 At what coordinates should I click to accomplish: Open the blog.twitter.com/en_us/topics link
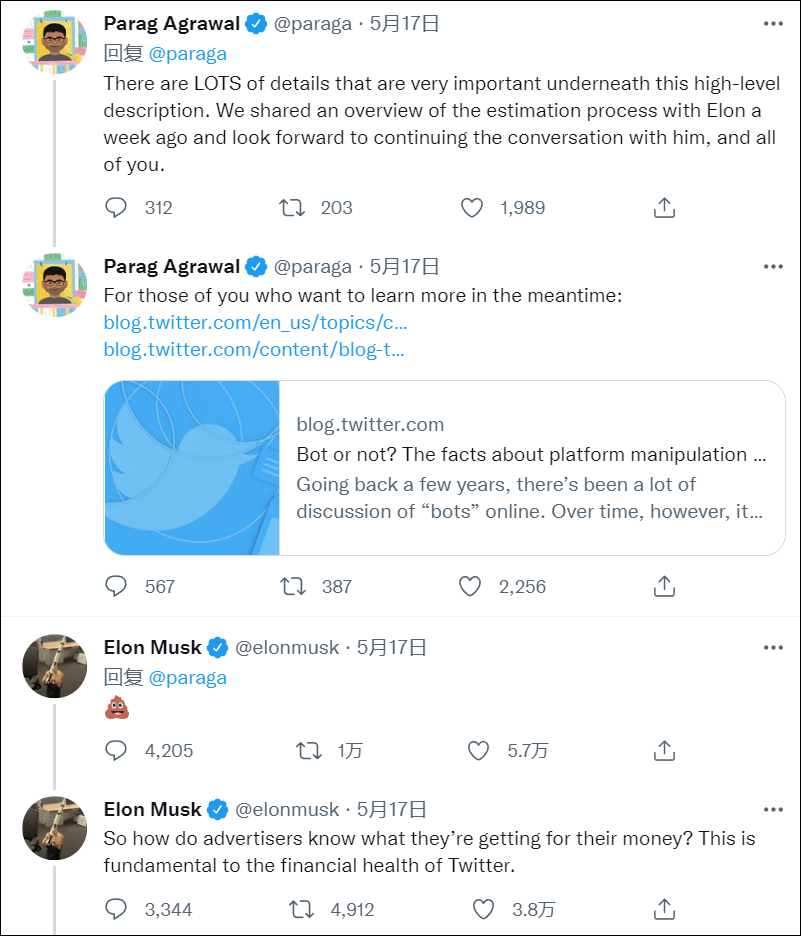click(255, 323)
